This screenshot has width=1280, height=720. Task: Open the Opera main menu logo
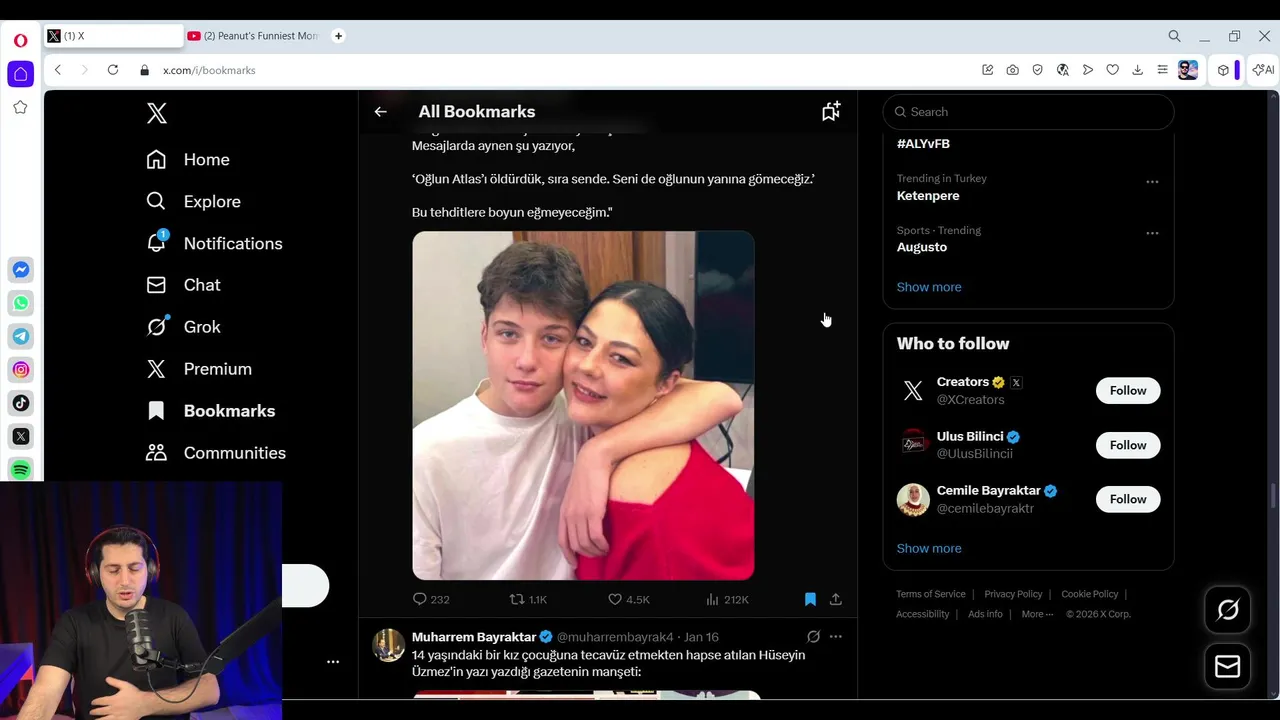click(20, 41)
